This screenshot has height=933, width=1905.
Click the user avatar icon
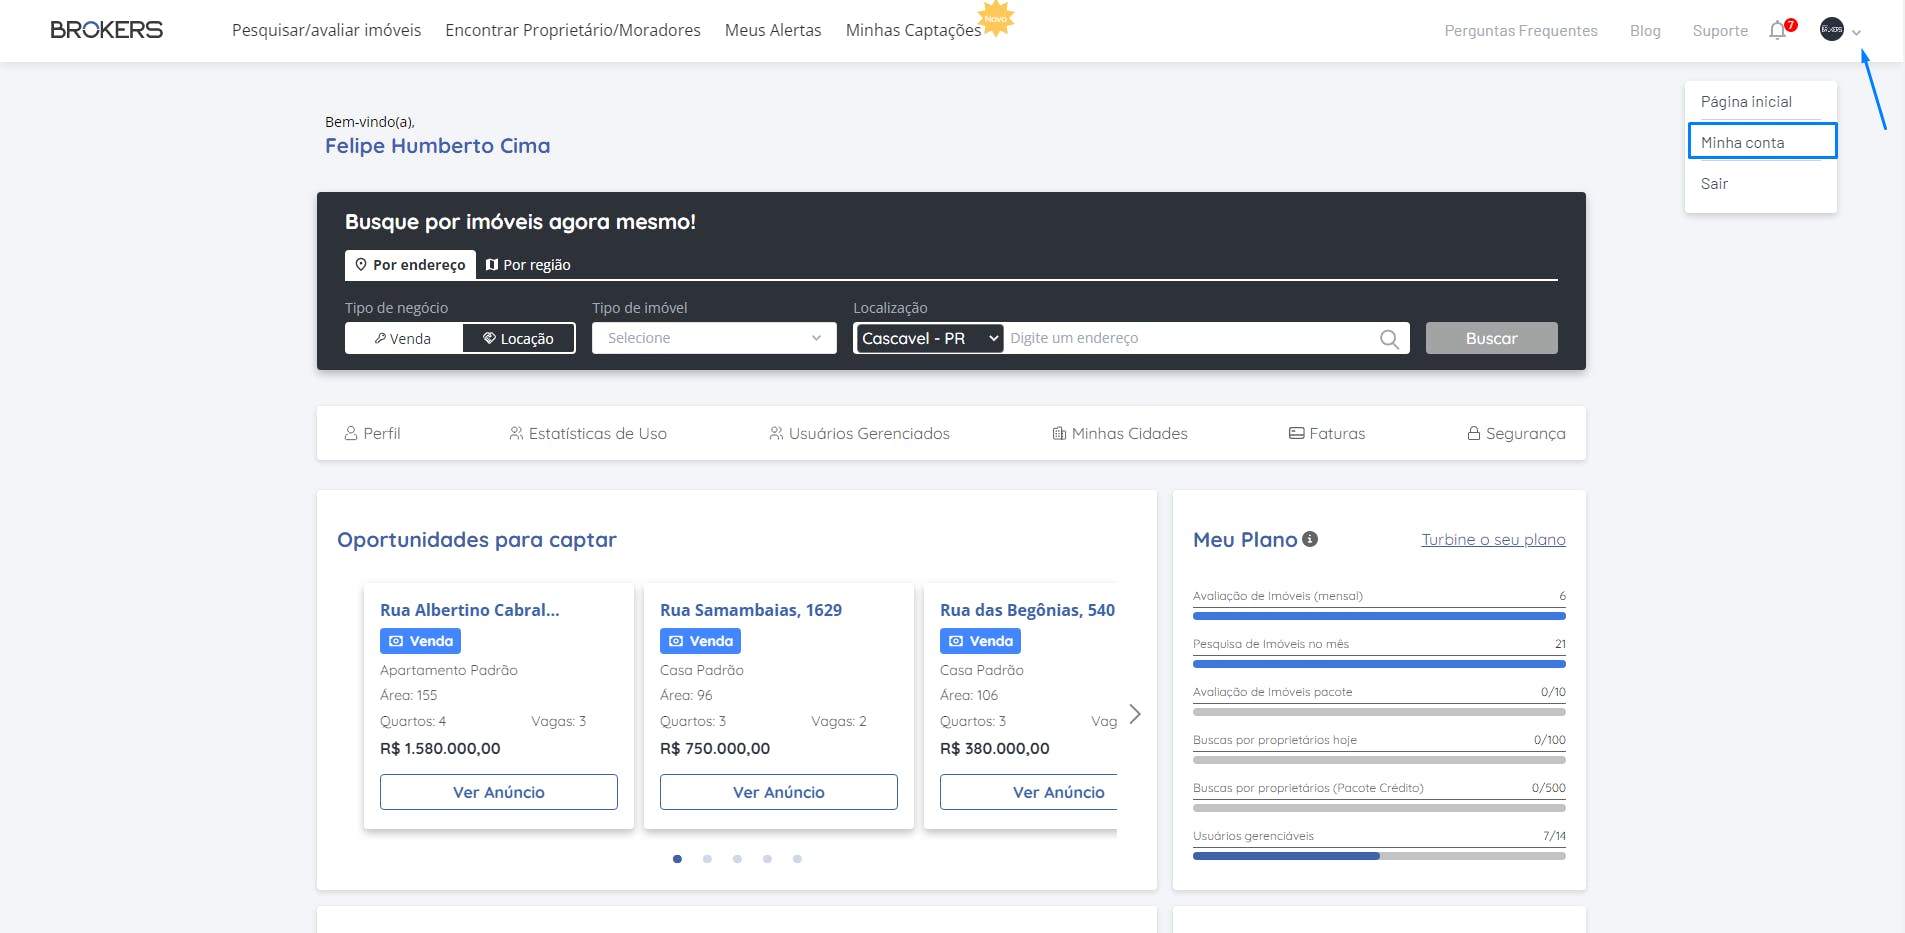1832,30
